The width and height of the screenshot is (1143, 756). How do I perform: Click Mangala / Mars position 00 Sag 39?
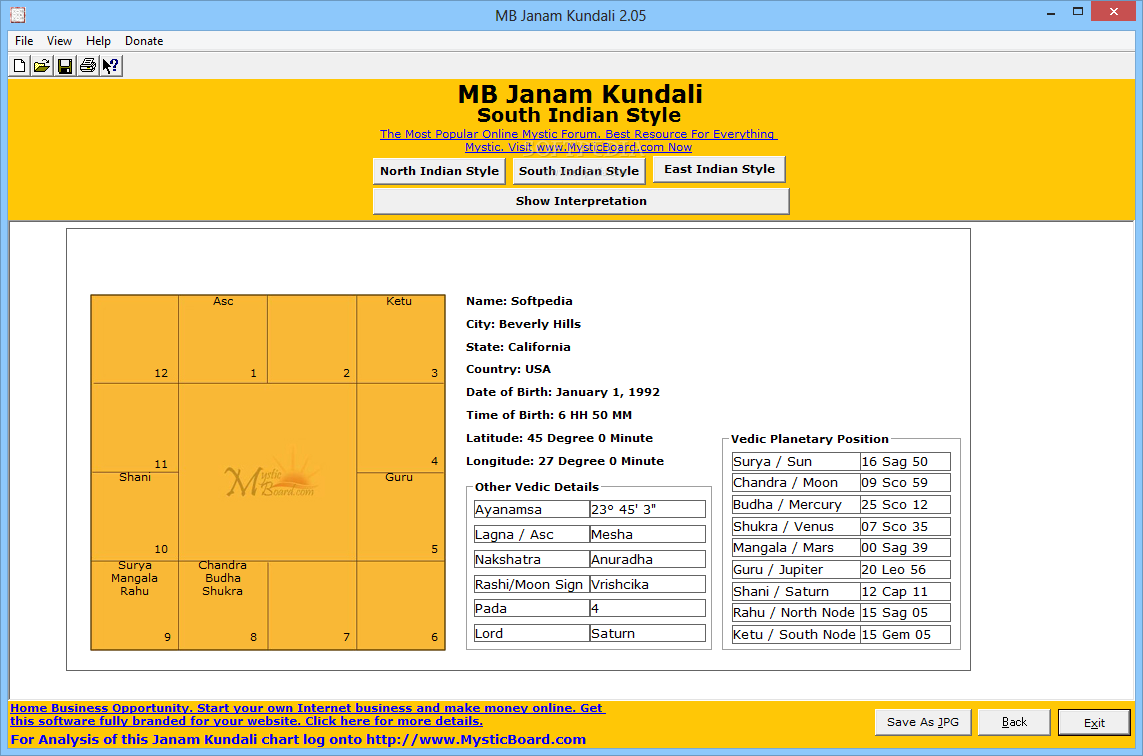point(905,547)
